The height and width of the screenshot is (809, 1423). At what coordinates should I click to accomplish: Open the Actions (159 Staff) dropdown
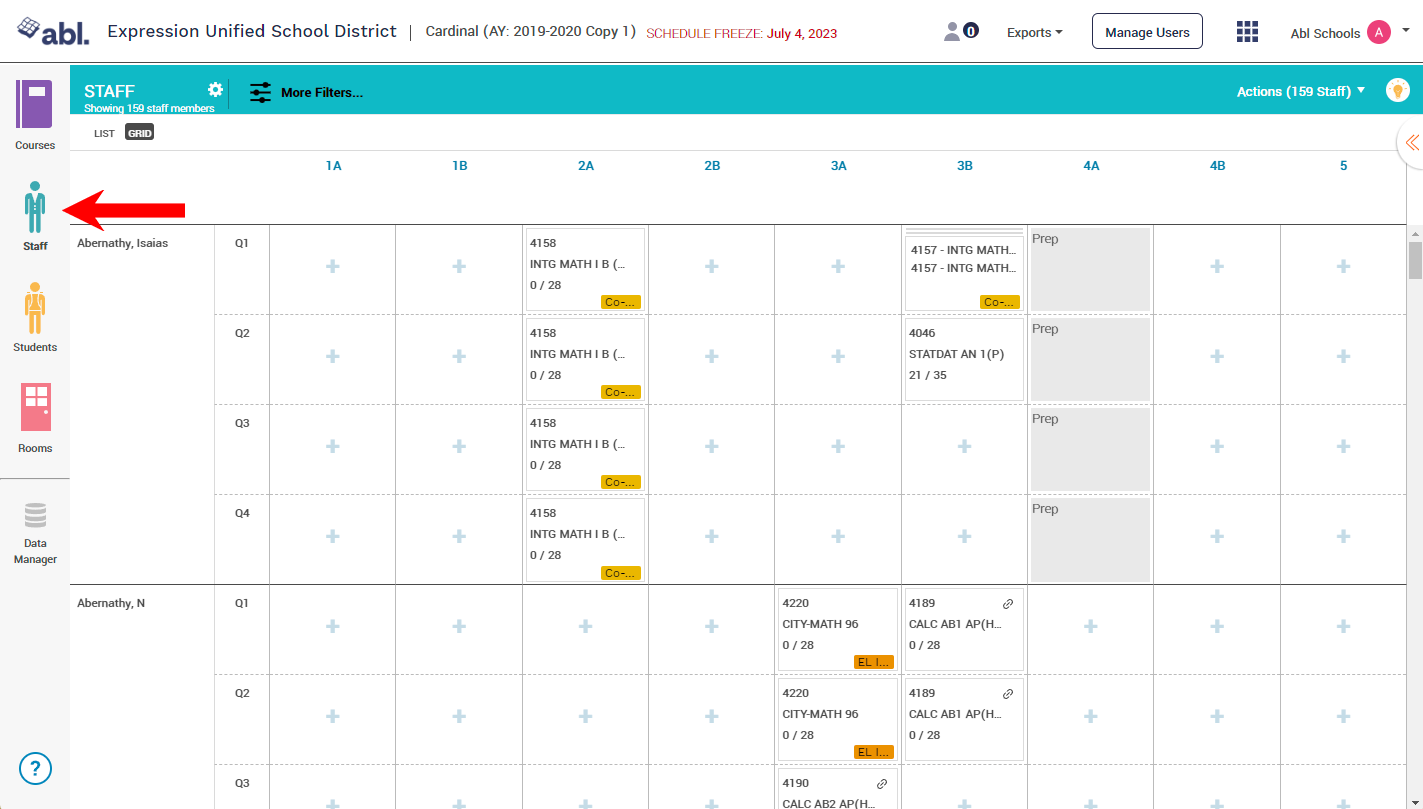click(1300, 91)
